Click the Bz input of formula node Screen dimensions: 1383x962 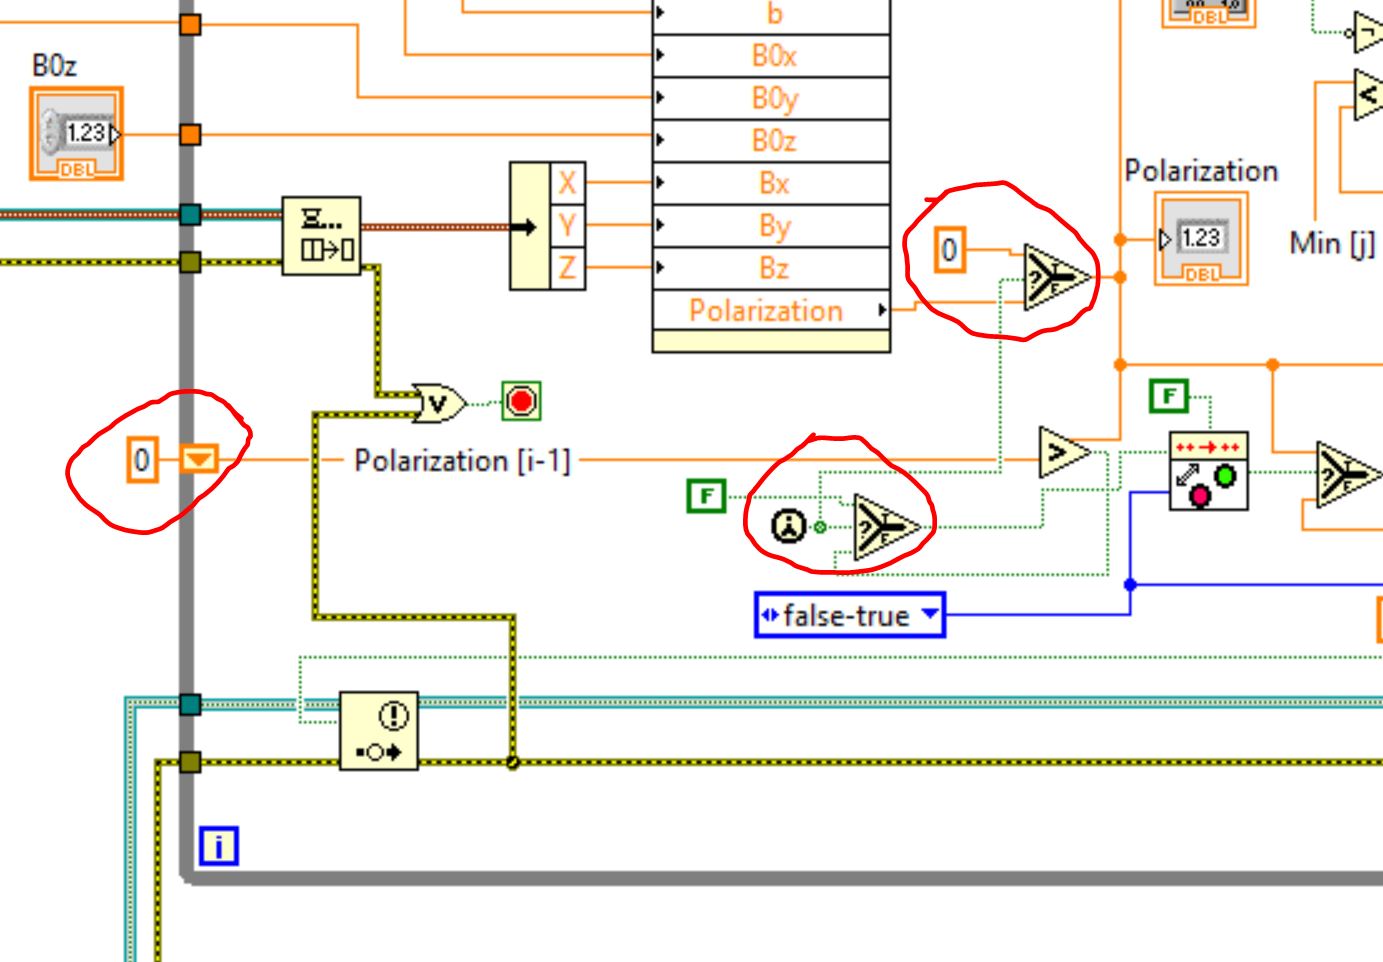click(x=771, y=268)
